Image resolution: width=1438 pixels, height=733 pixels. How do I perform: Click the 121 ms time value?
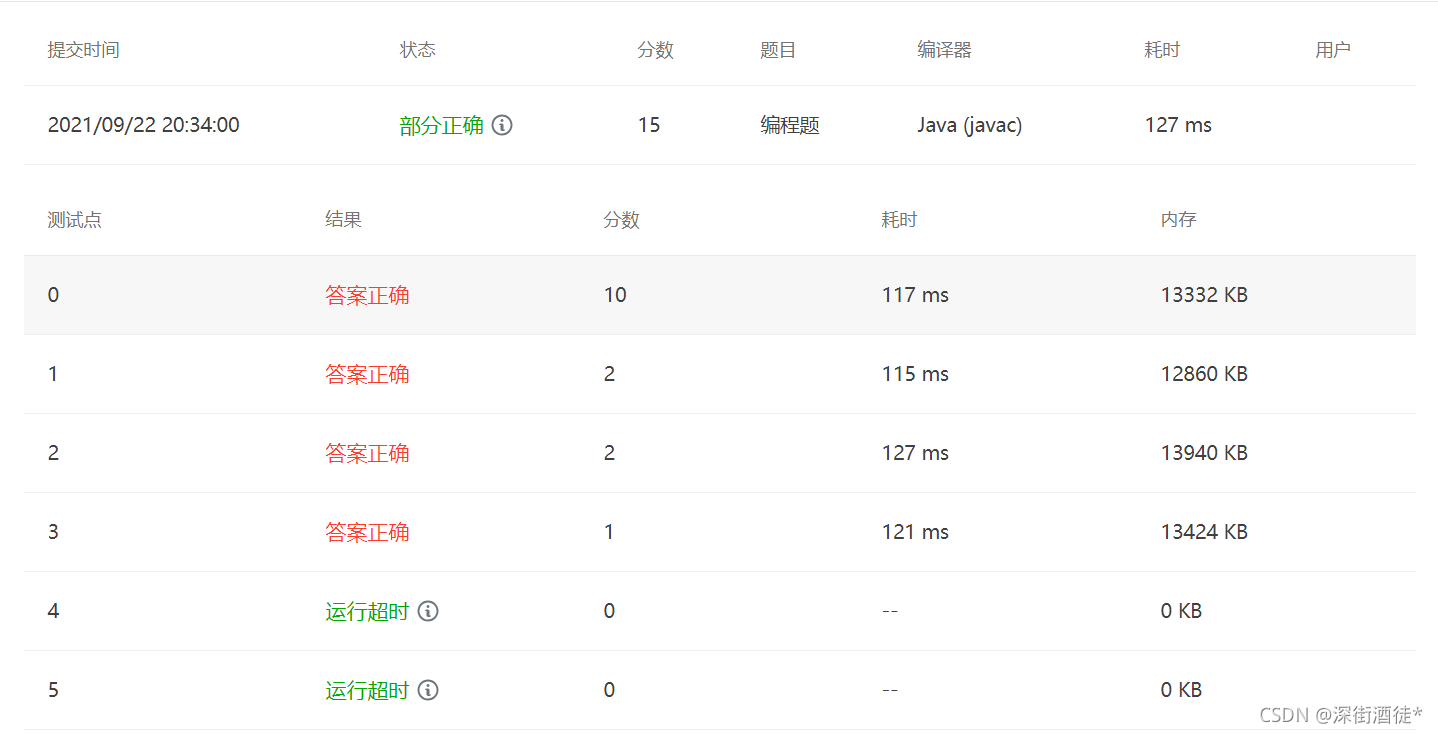click(915, 532)
